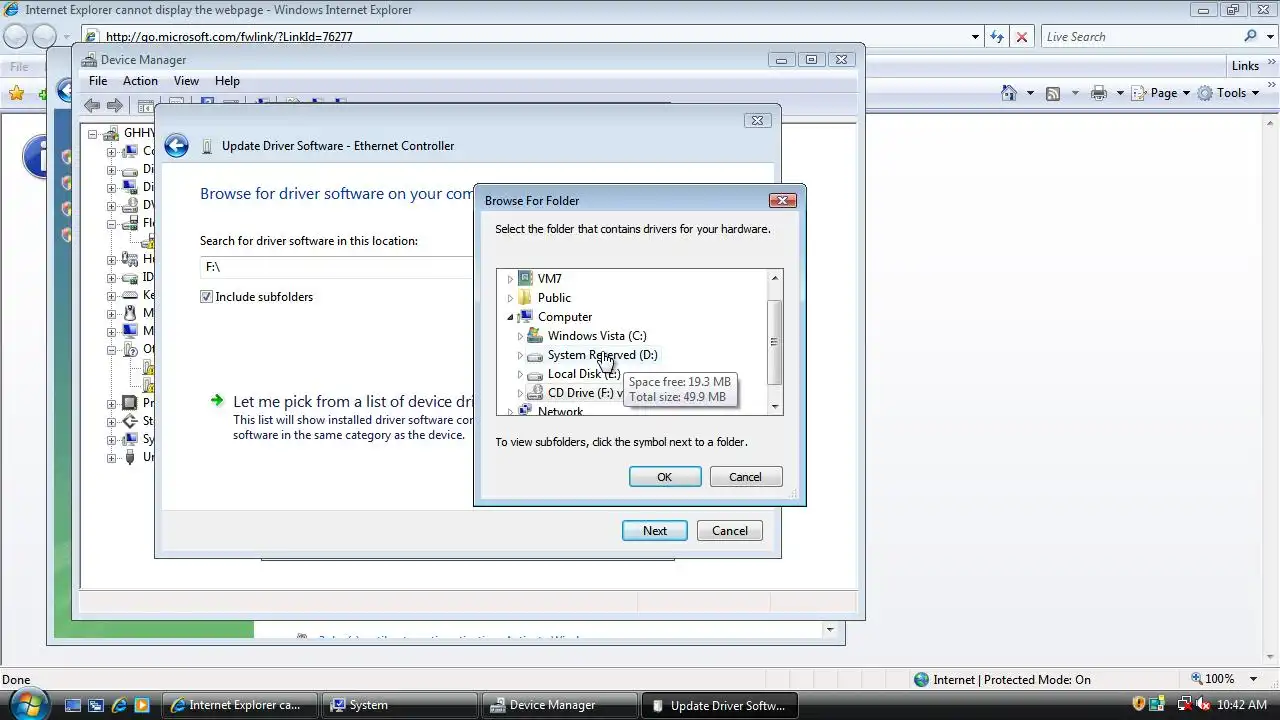
Task: Click the IE Favorites star icon
Action: [16, 93]
